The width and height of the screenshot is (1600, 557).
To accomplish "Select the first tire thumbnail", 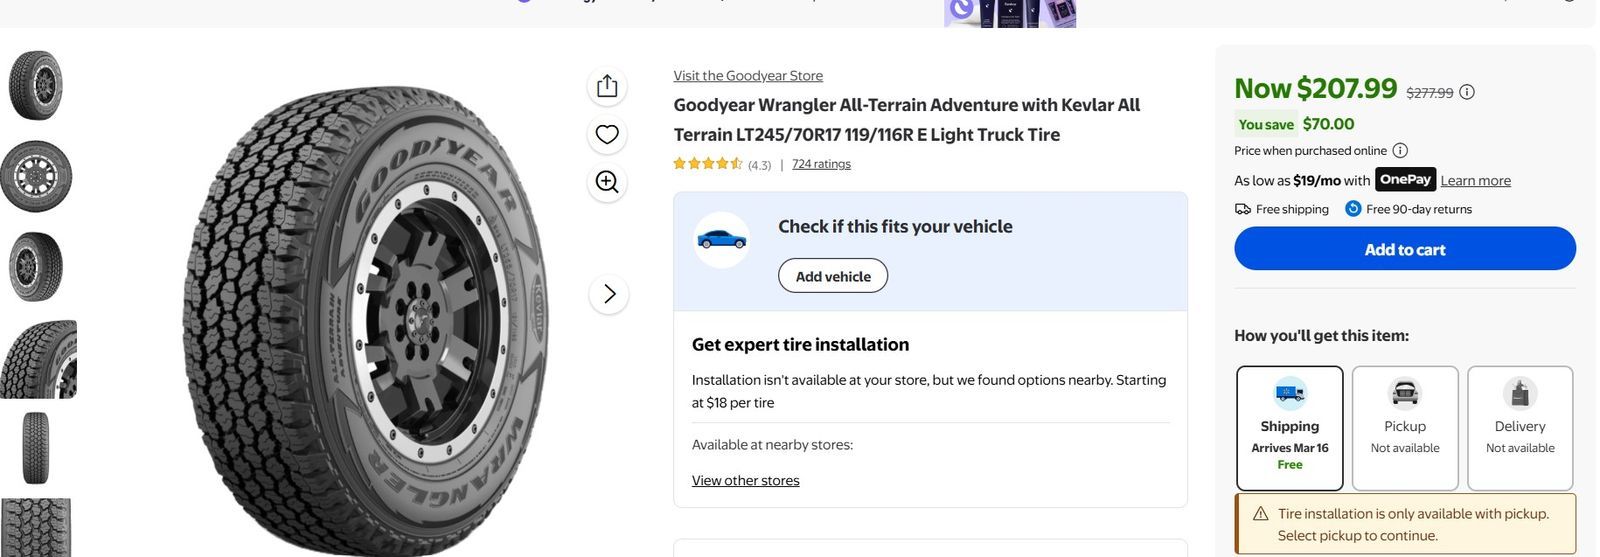I will (36, 86).
